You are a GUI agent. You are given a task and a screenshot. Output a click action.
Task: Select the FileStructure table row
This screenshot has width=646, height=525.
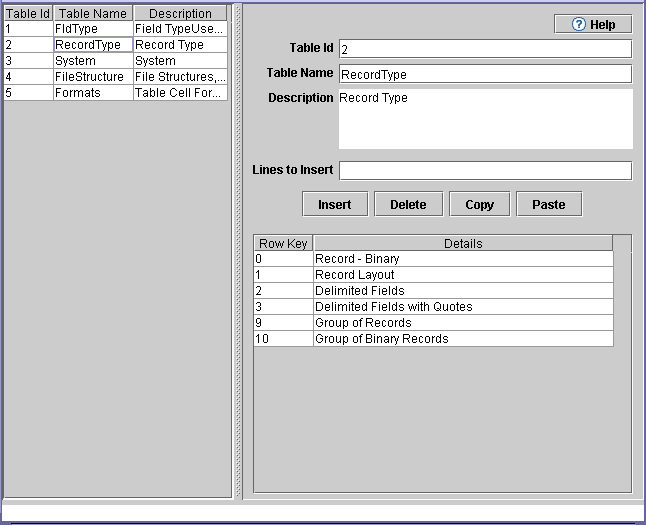coord(92,77)
